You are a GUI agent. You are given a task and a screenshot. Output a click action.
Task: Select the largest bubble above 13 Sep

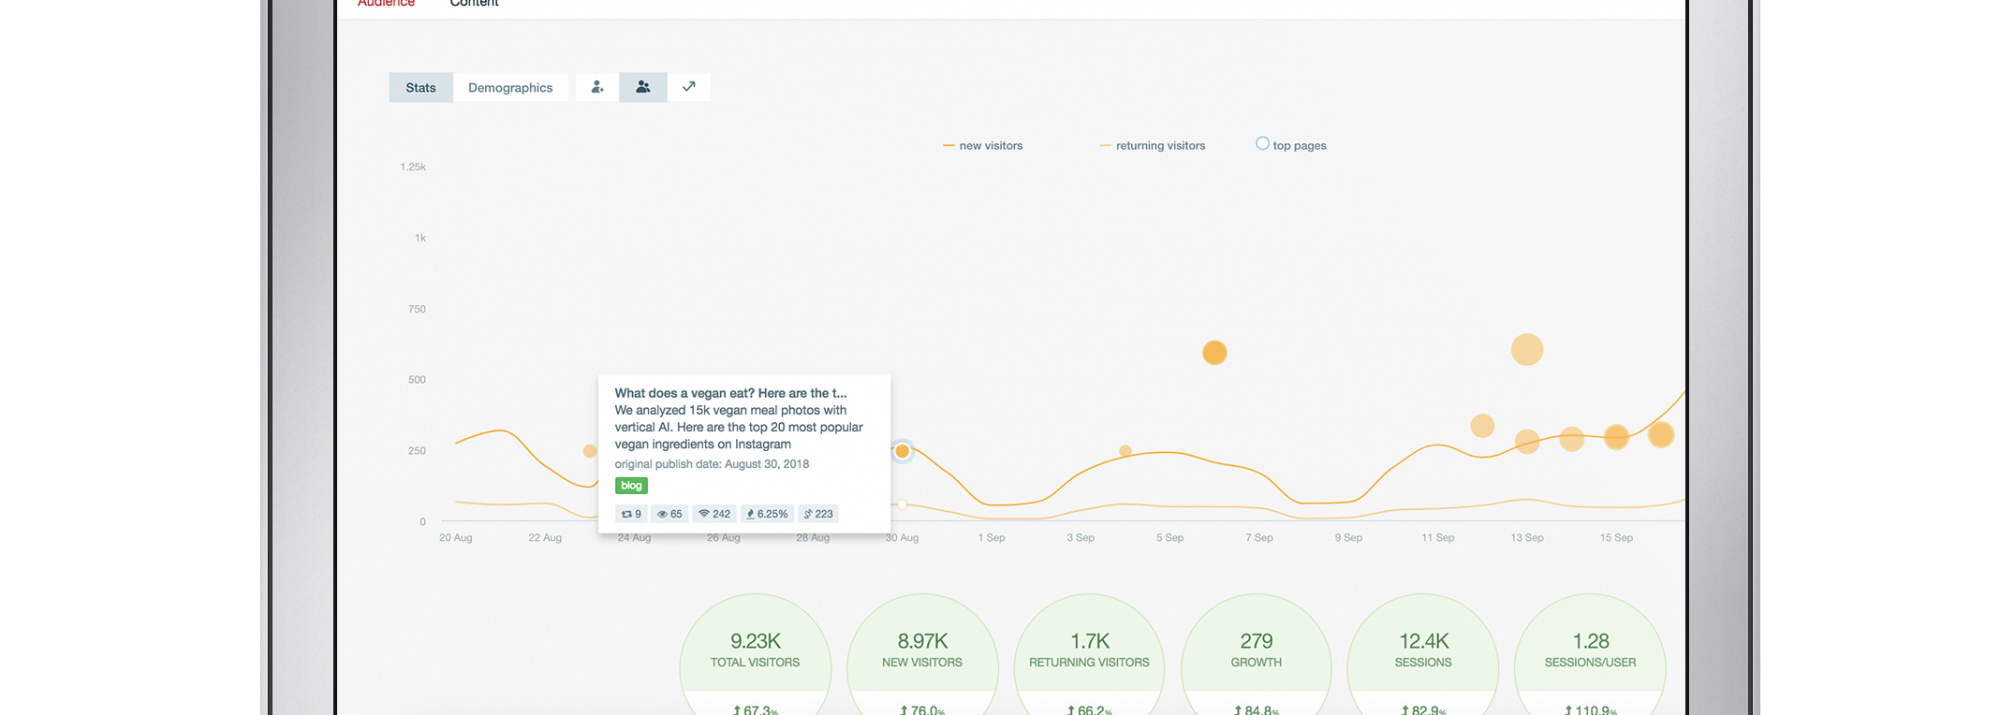pyautogui.click(x=1526, y=350)
